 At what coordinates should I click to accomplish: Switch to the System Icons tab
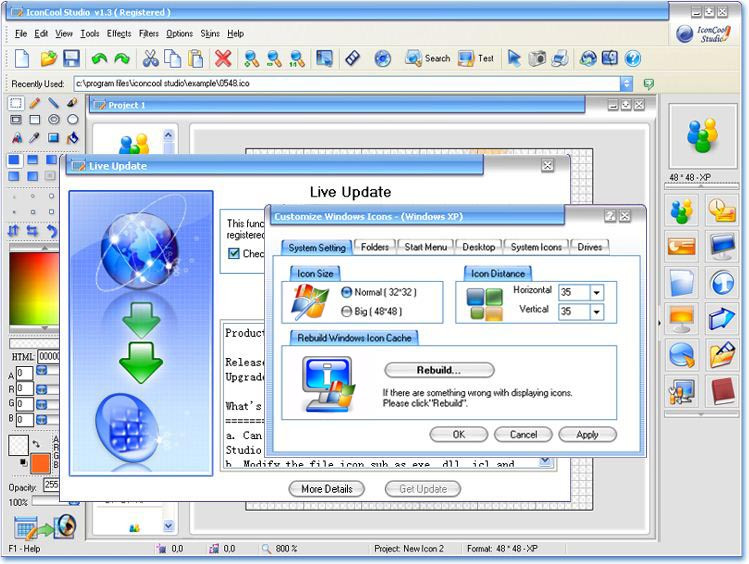[536, 247]
